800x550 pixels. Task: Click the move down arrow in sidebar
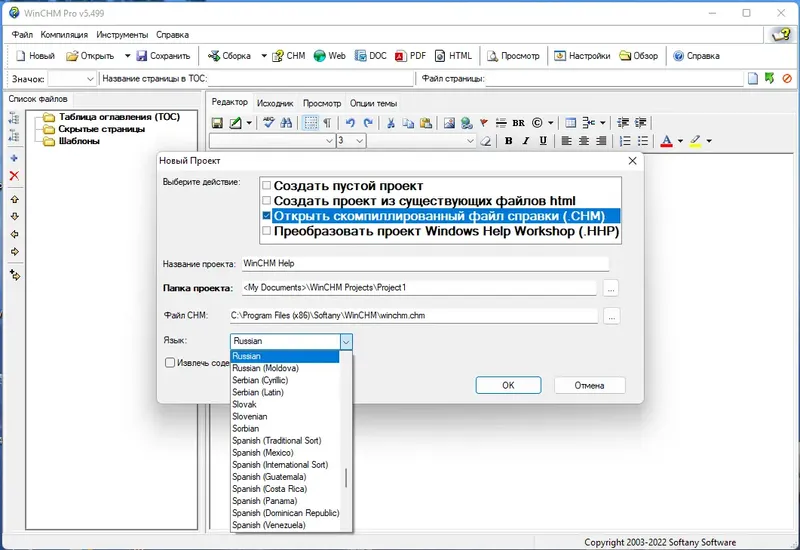(x=14, y=217)
